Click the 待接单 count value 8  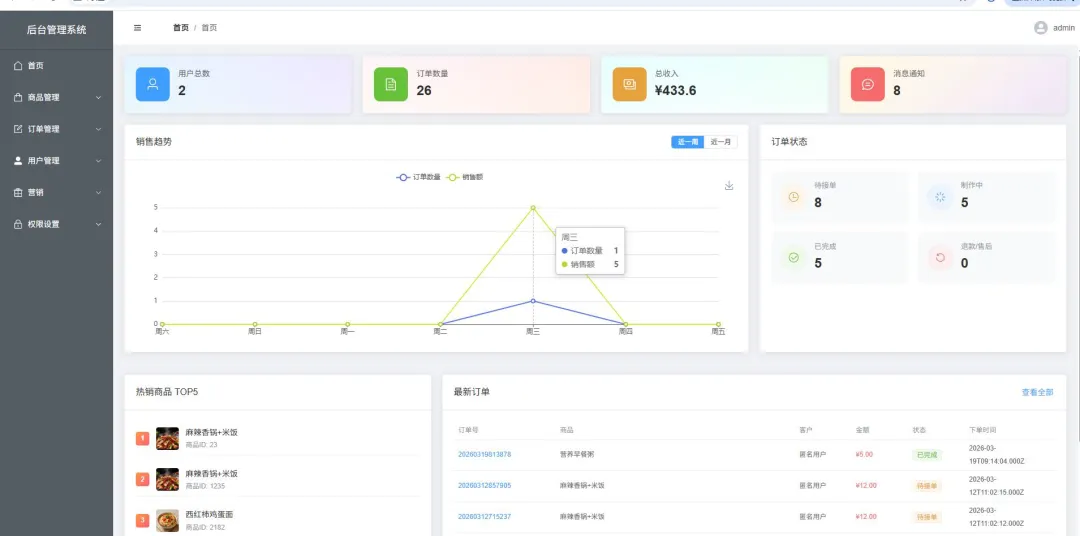tap(818, 203)
